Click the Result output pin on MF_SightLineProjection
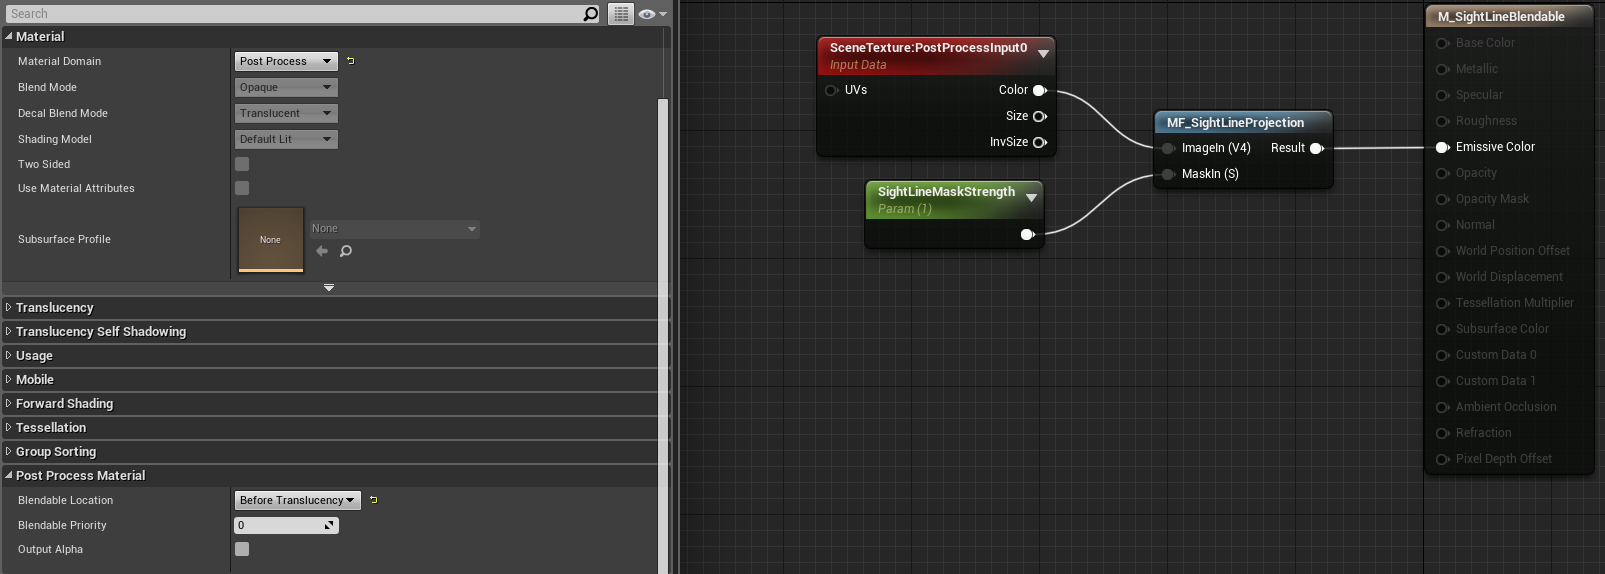Viewport: 1605px width, 574px height. (x=1317, y=148)
